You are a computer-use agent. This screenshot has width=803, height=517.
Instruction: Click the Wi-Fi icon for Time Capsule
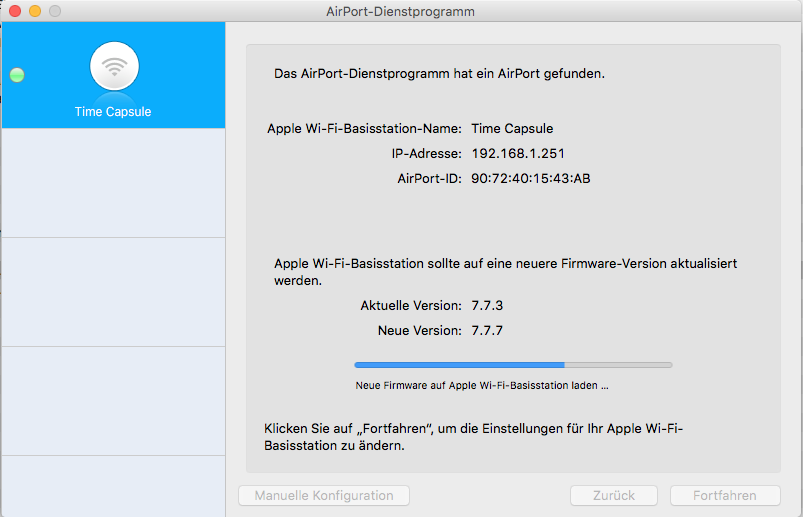(x=114, y=66)
